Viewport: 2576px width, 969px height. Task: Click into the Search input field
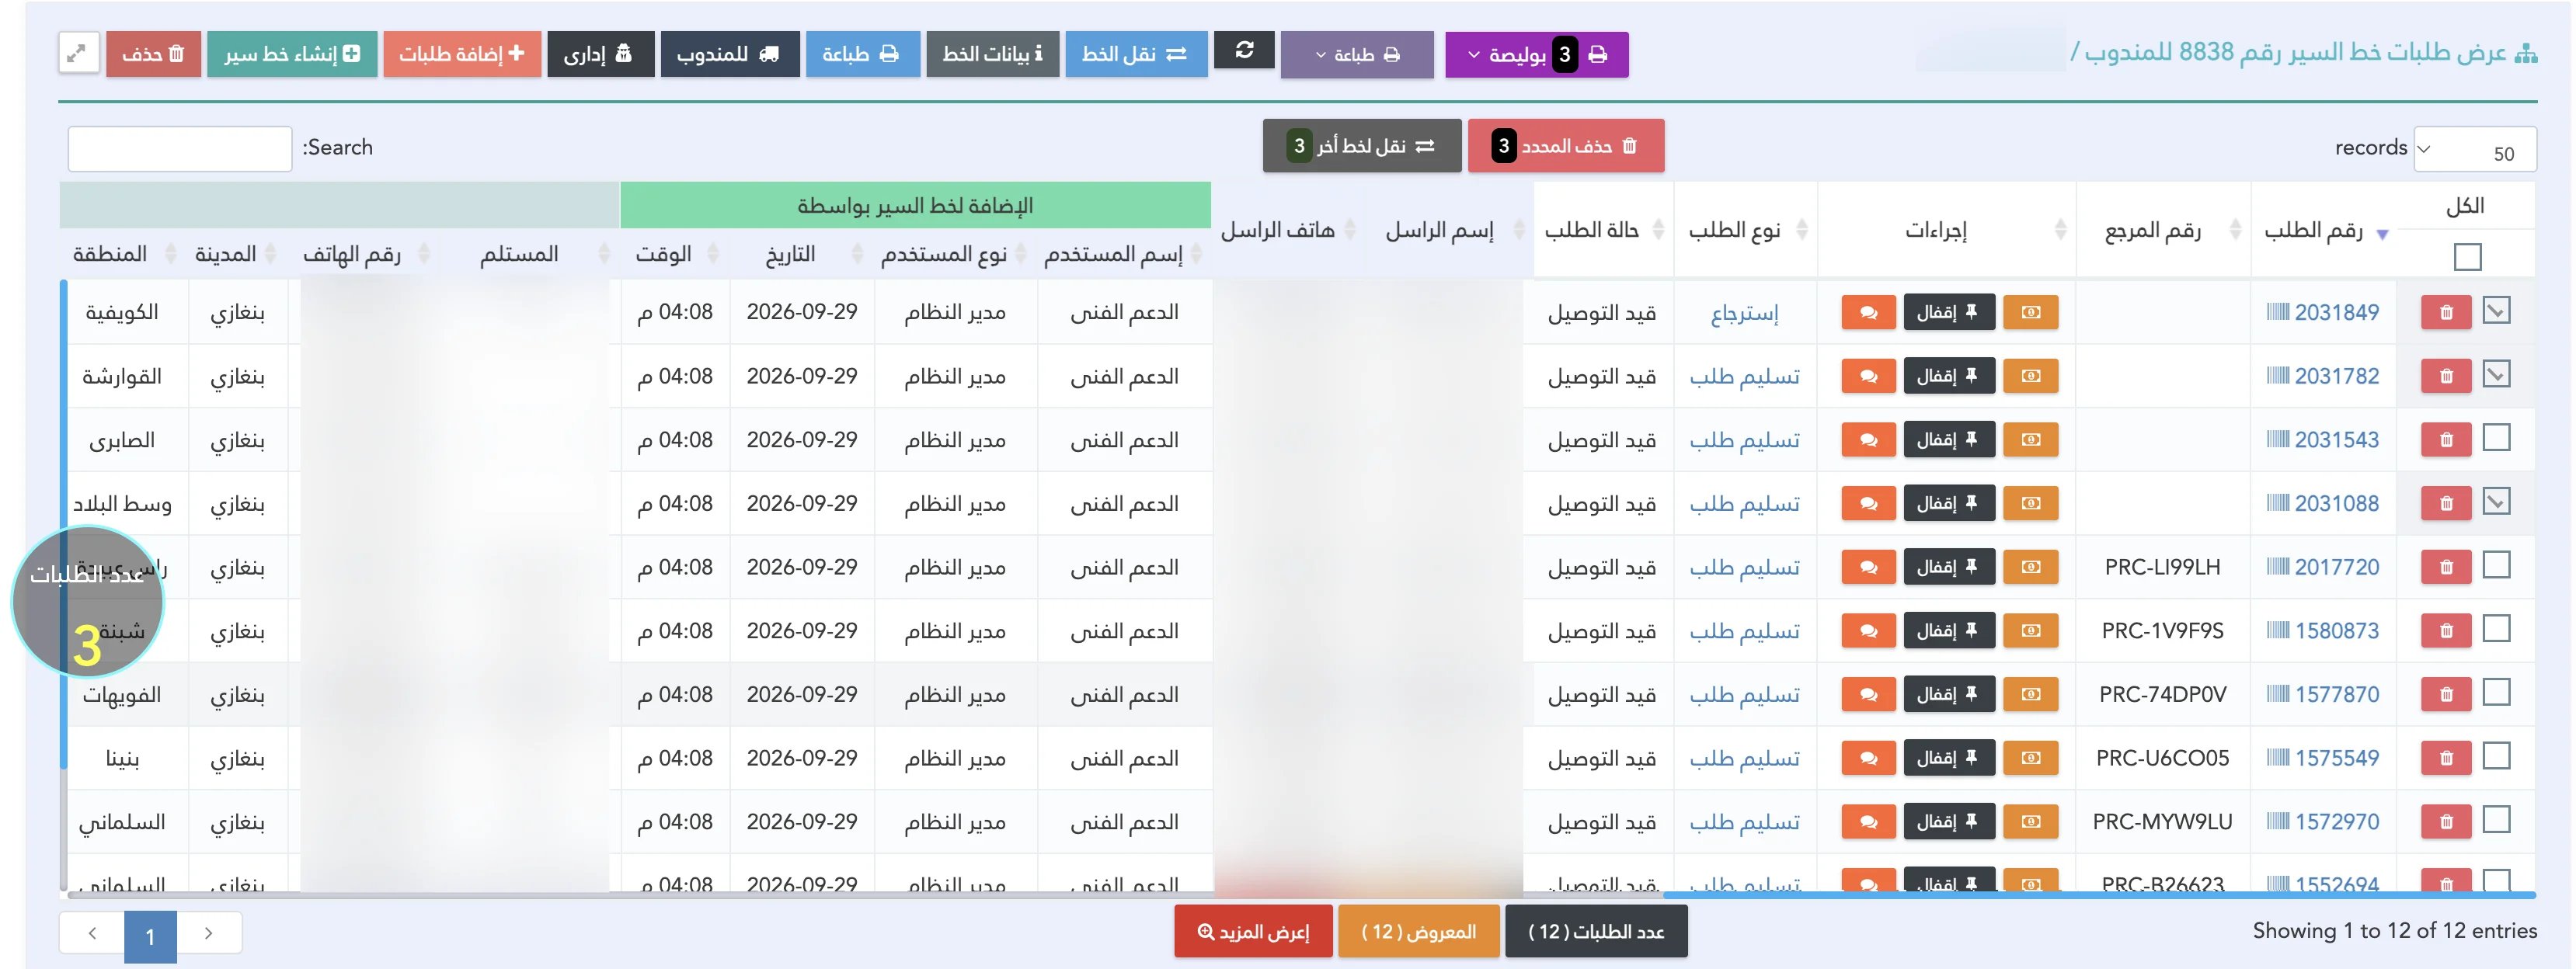180,149
